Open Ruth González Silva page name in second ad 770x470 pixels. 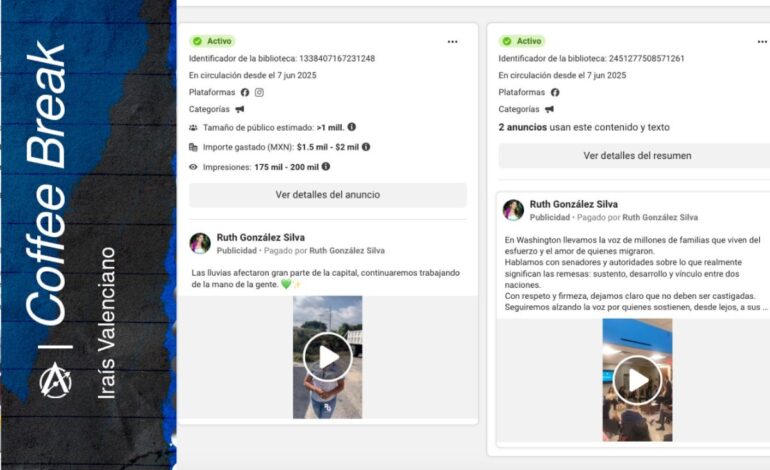574,204
